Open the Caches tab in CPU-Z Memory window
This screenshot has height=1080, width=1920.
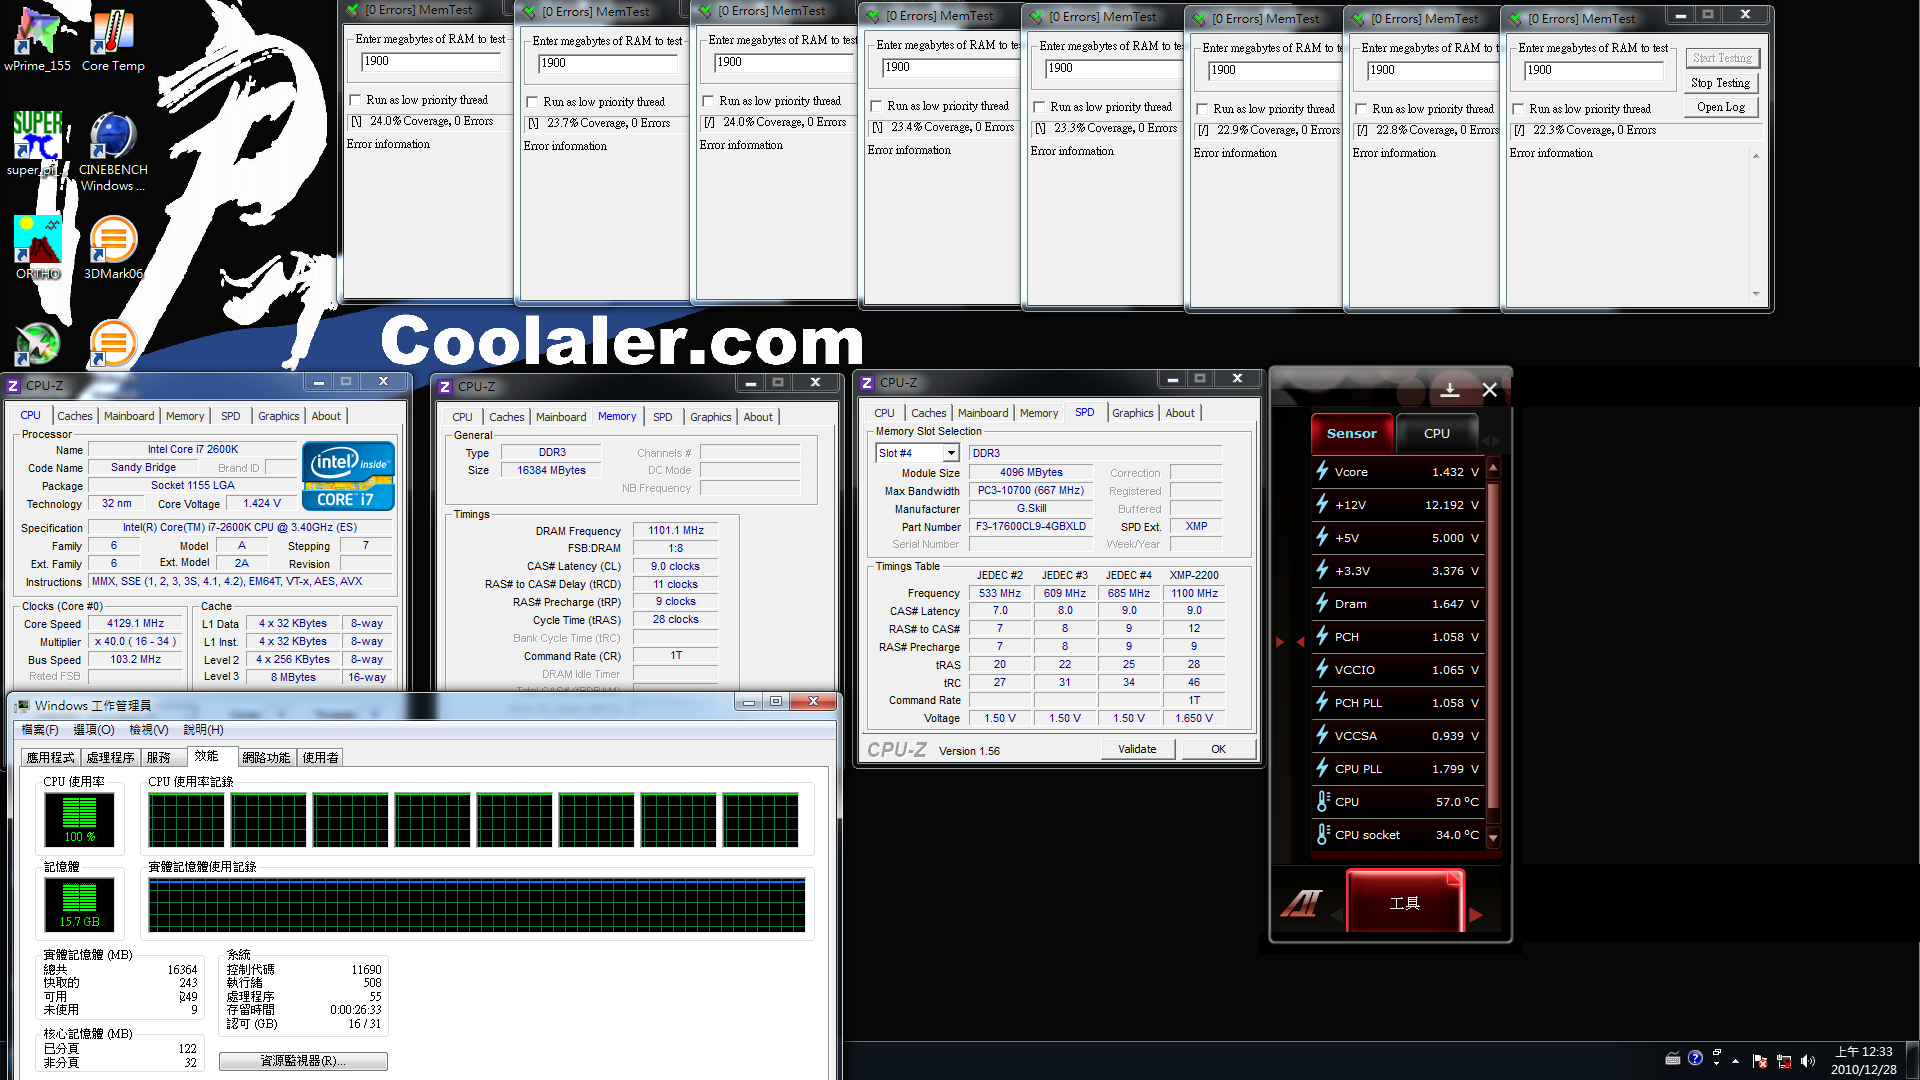click(506, 417)
